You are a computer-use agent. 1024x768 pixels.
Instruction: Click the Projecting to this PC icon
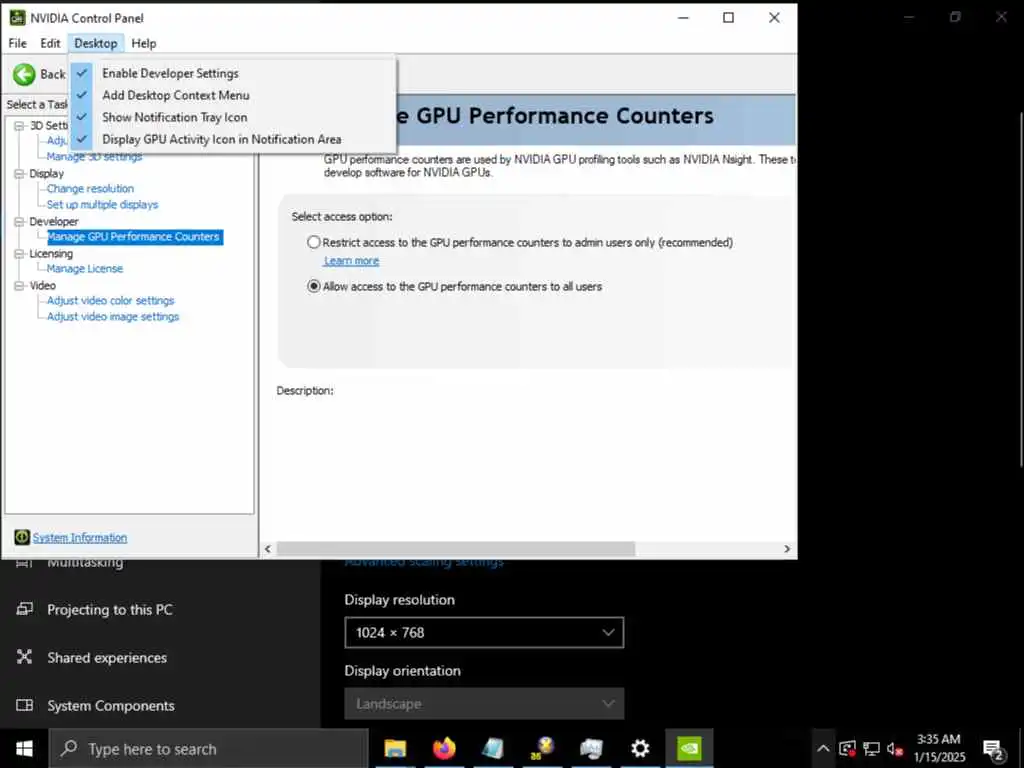pyautogui.click(x=24, y=609)
